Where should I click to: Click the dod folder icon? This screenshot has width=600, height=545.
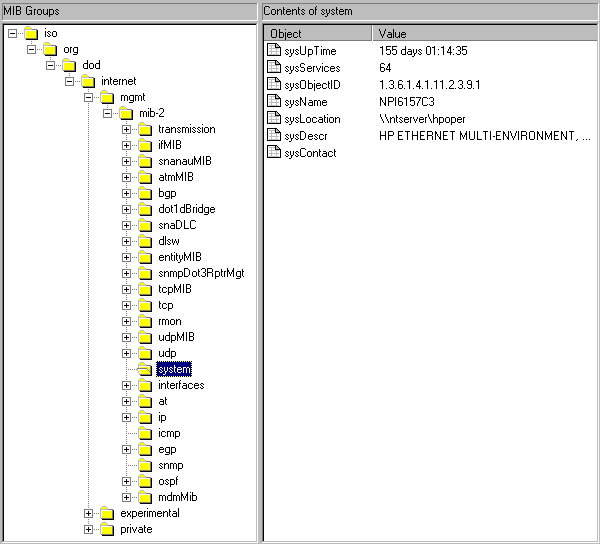click(x=69, y=65)
